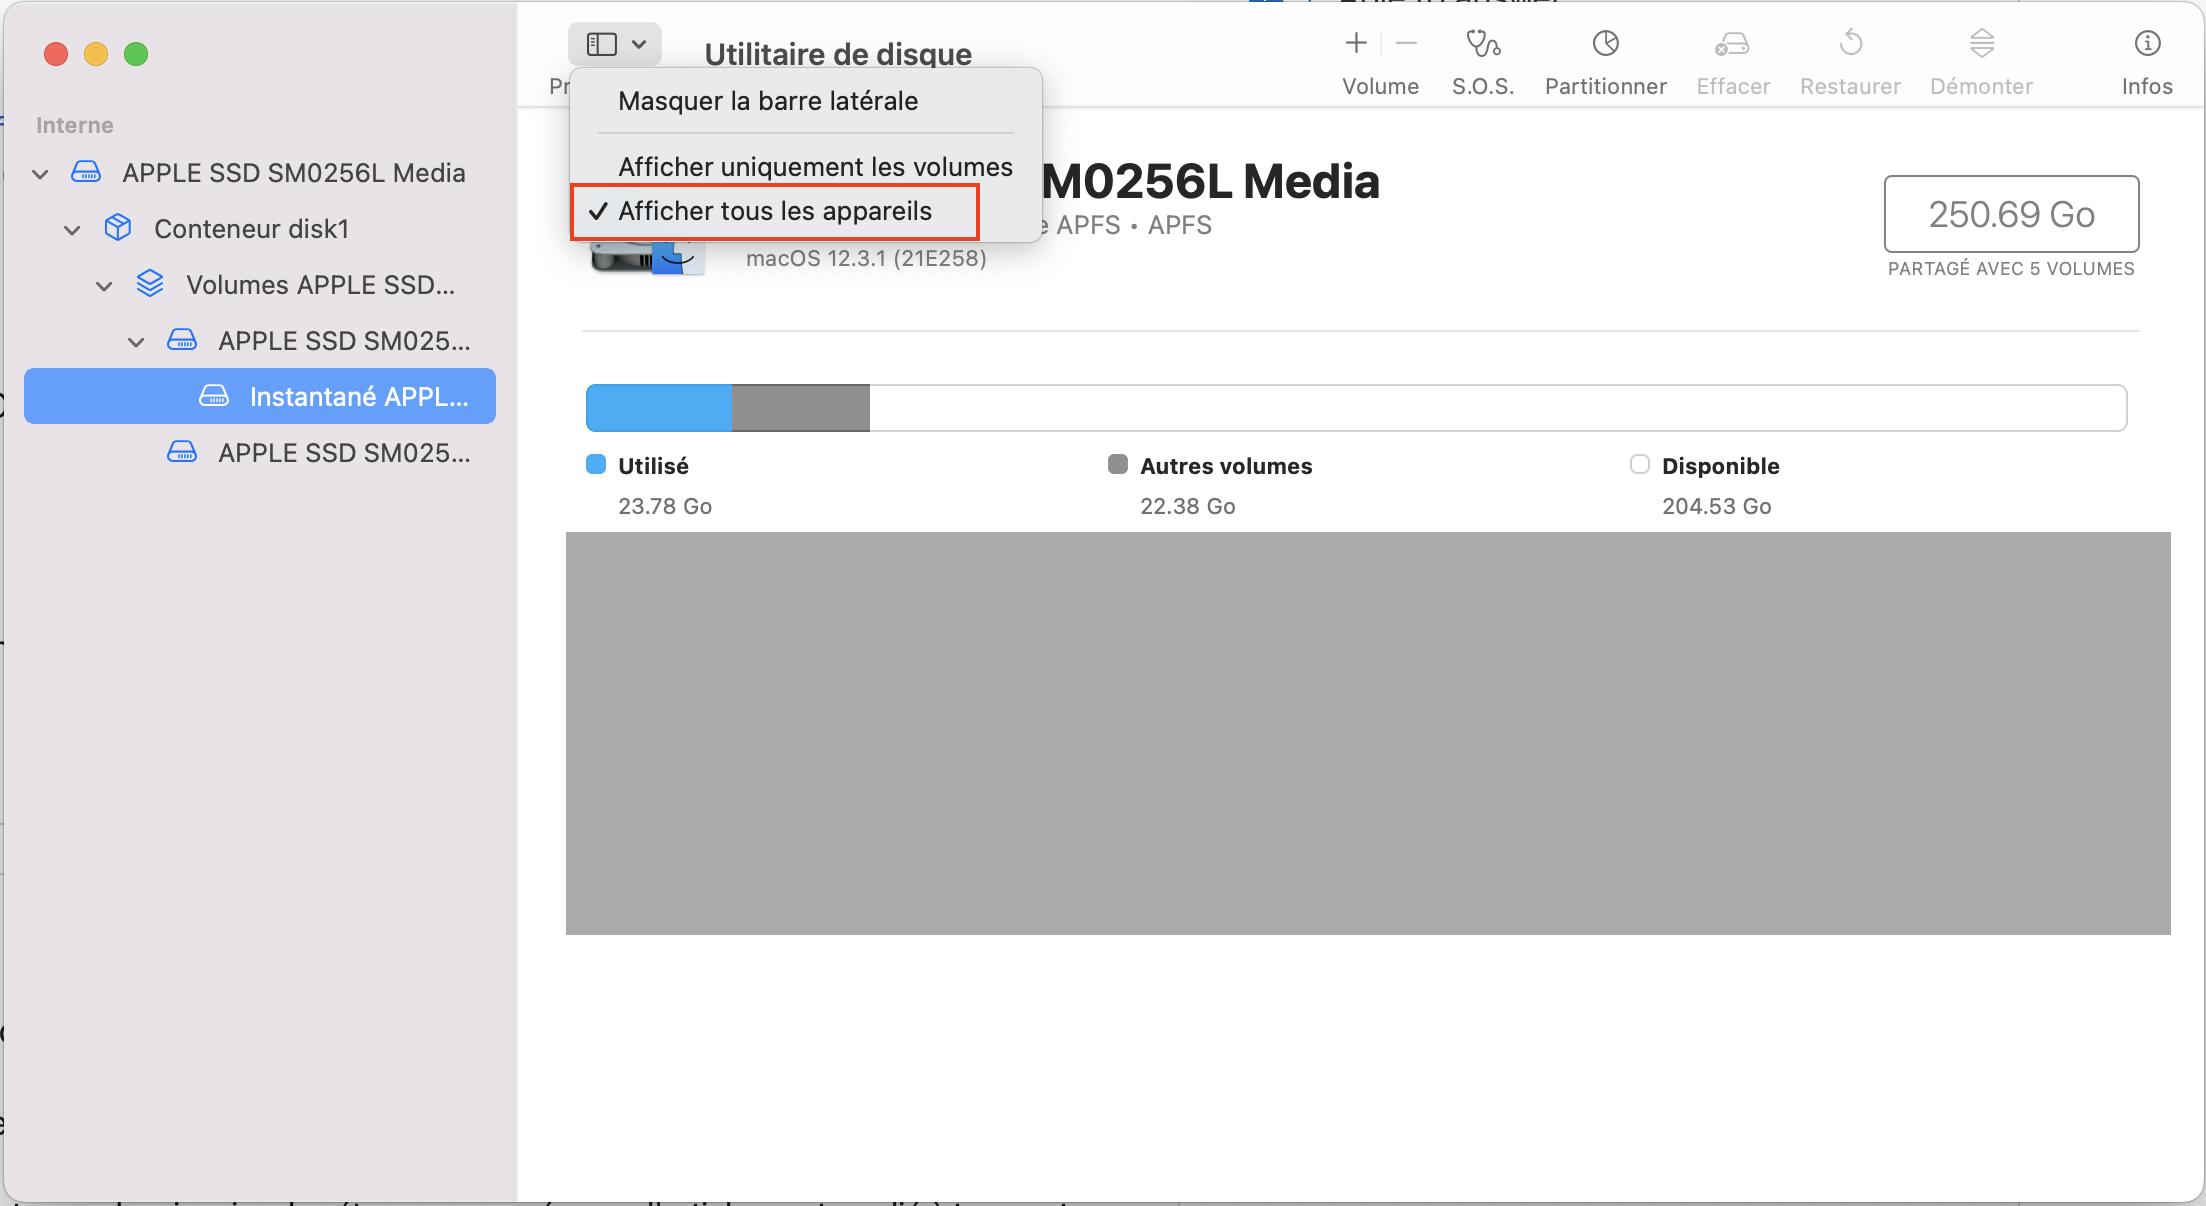Click the Infos toolbar icon
The height and width of the screenshot is (1206, 2206).
[x=2147, y=44]
